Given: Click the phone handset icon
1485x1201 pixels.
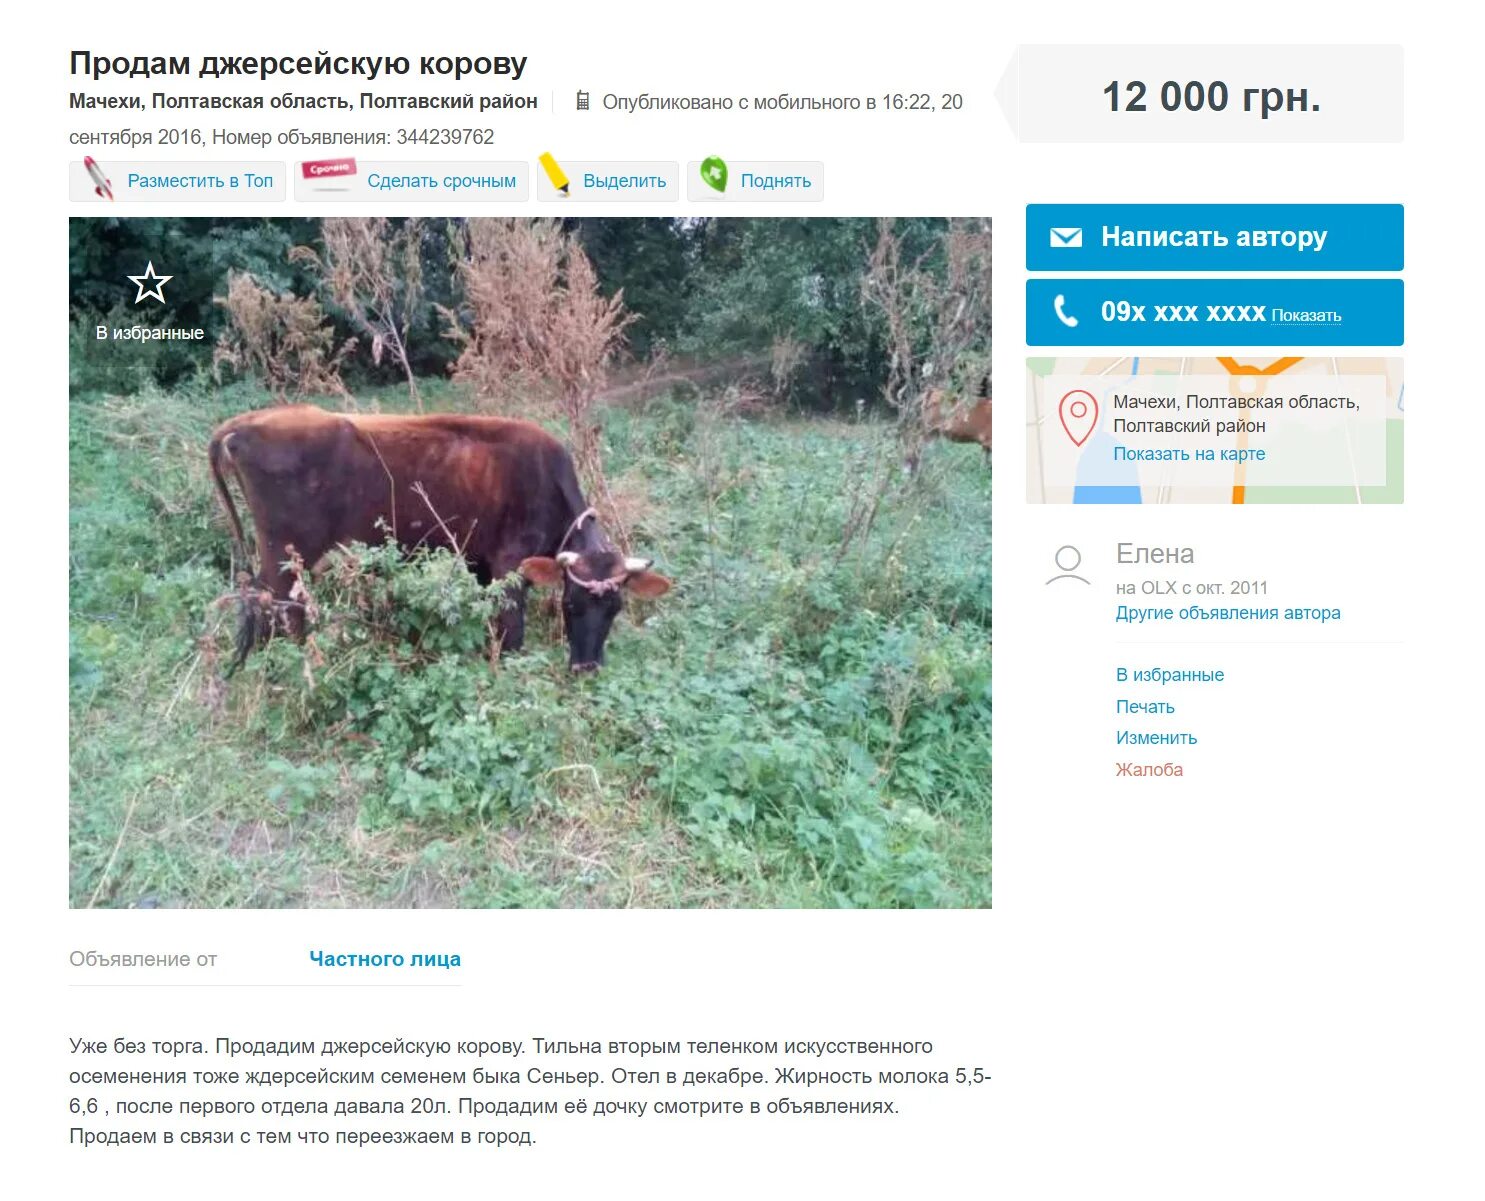Looking at the screenshot, I should 1066,312.
